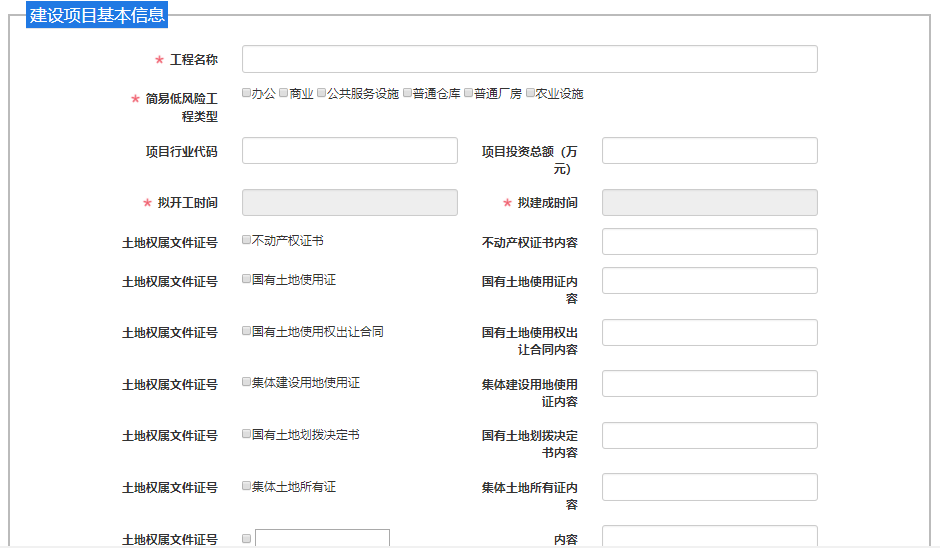Focus the 项目行业代码 text field

pyautogui.click(x=350, y=150)
